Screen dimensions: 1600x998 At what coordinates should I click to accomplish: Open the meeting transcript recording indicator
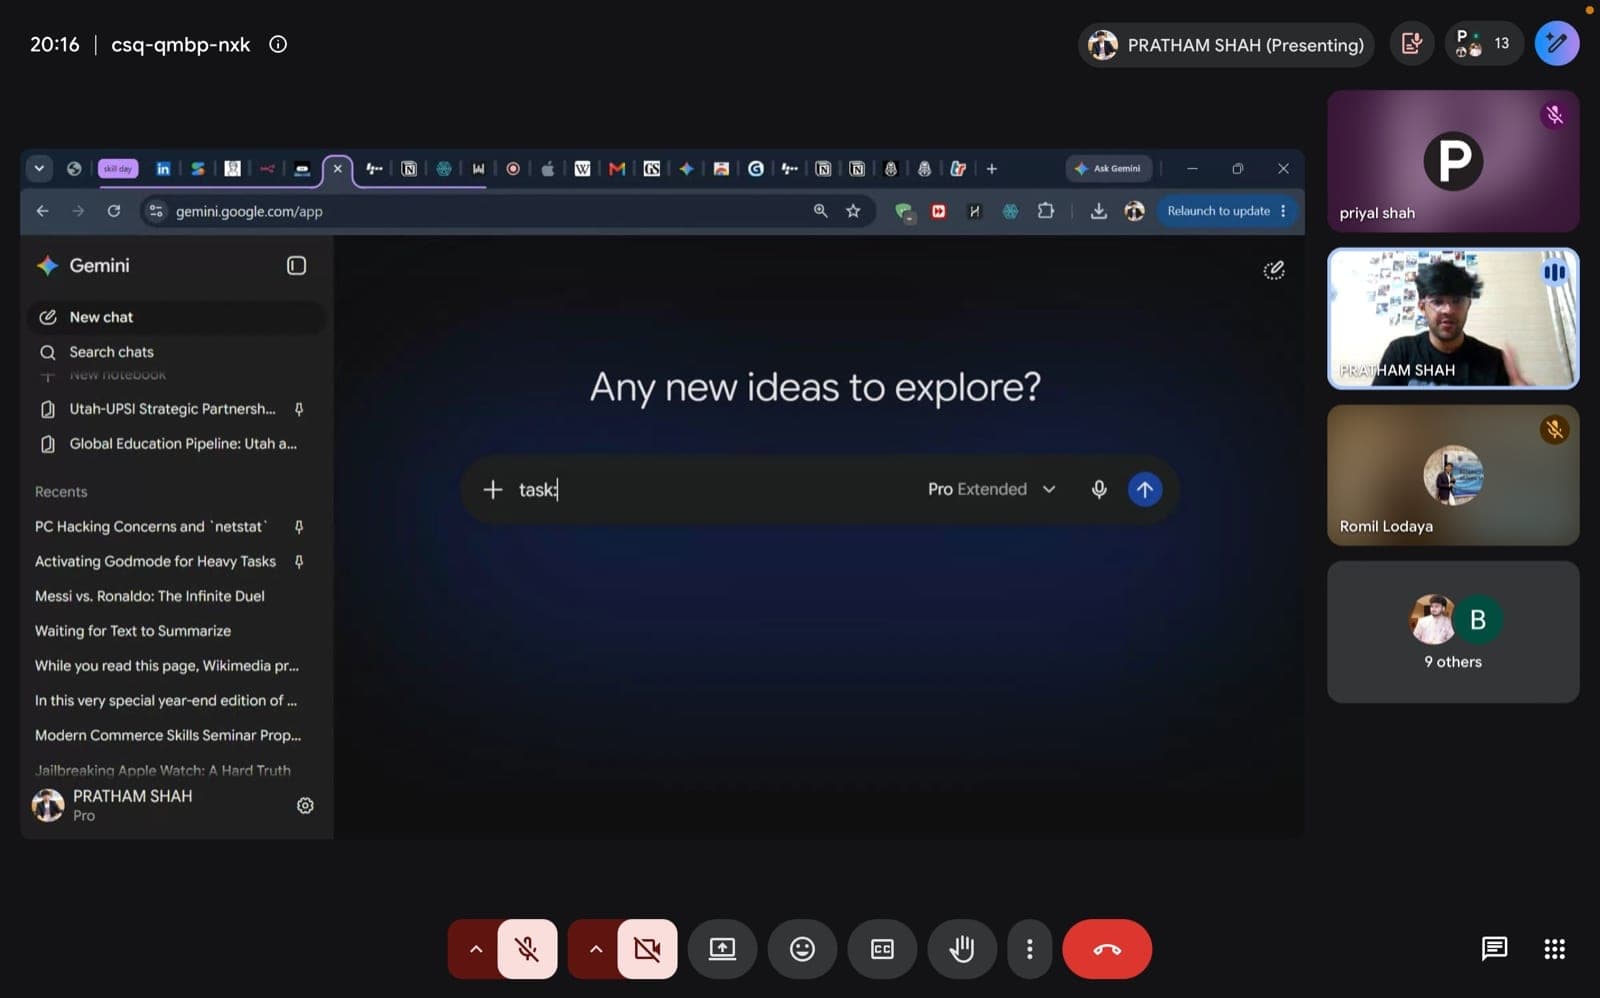pos(1411,44)
